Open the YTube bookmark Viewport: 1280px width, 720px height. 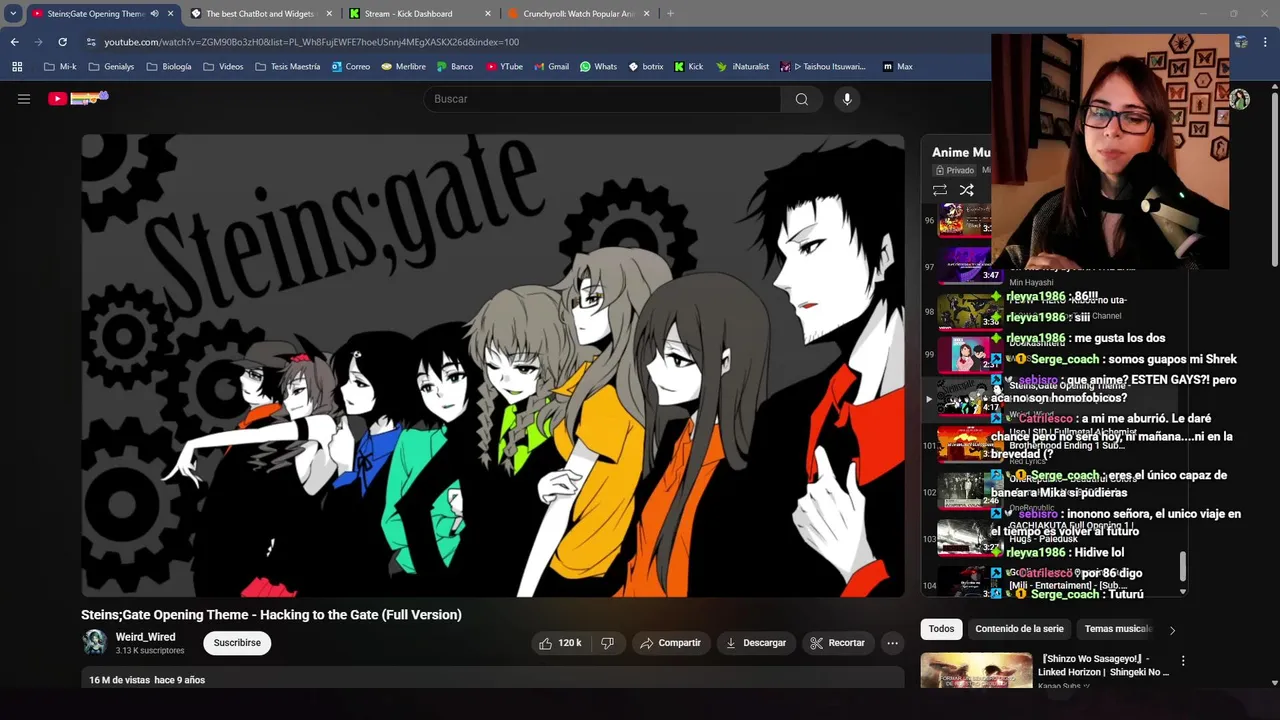(x=505, y=67)
